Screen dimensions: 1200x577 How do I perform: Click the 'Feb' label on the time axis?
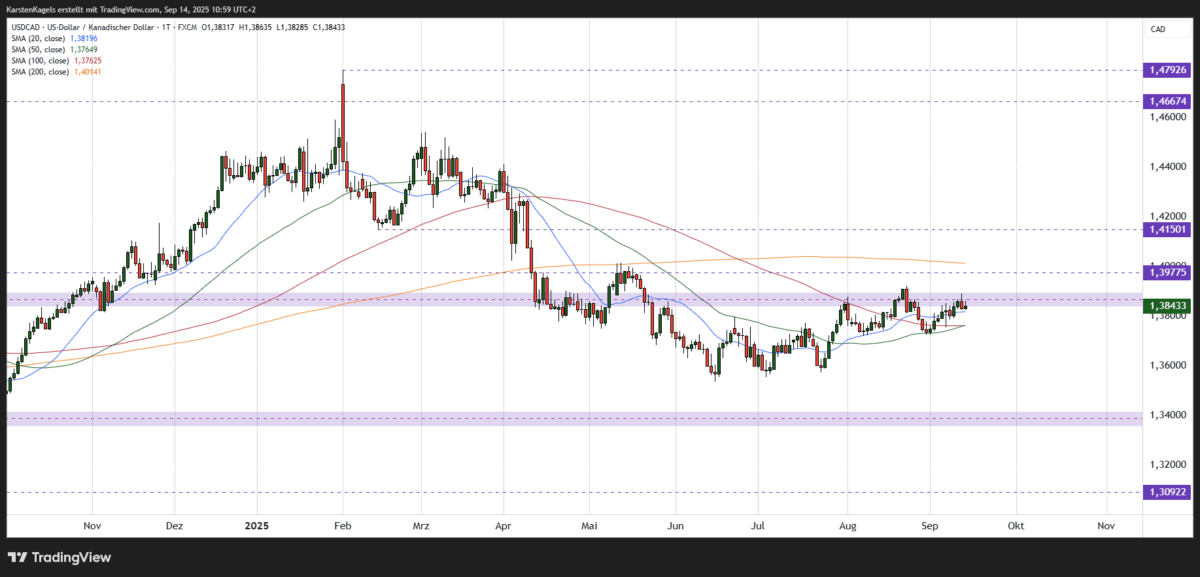pos(343,525)
